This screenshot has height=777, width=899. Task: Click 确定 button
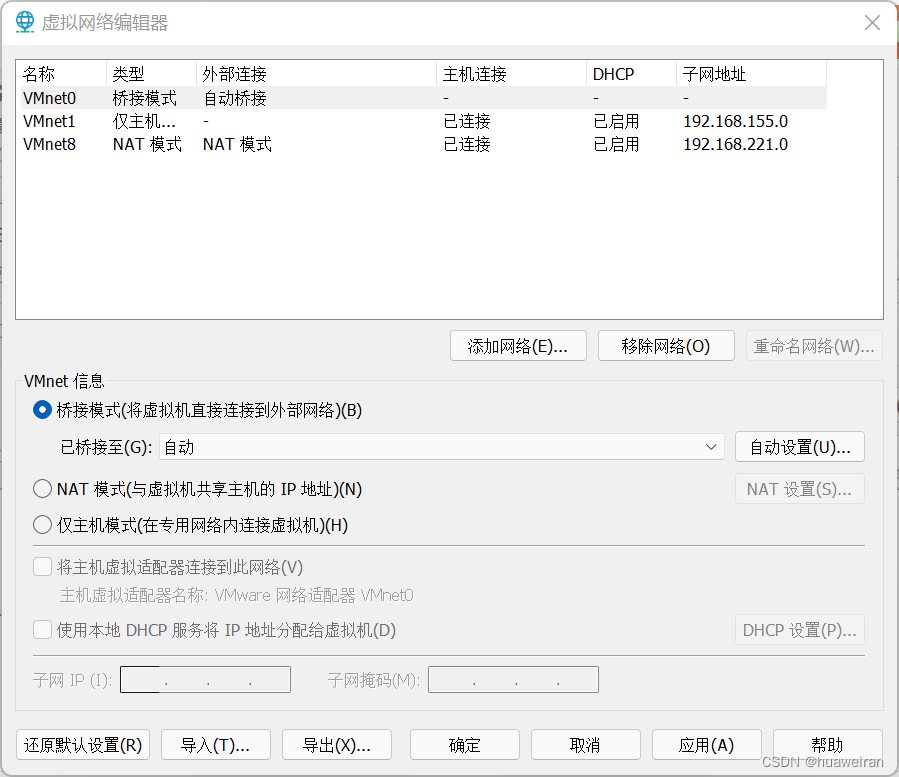tap(465, 745)
